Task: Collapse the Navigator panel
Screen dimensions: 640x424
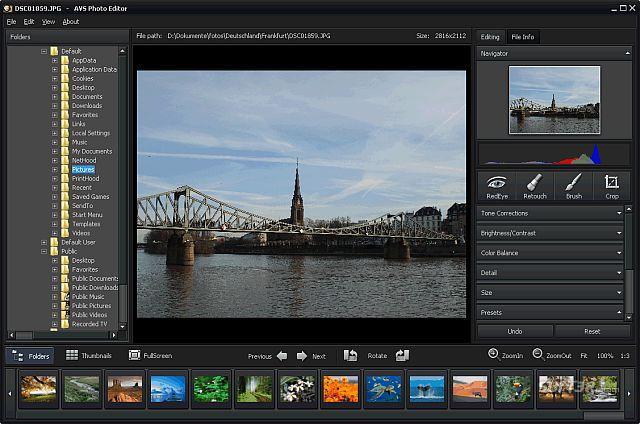Action: [627, 53]
